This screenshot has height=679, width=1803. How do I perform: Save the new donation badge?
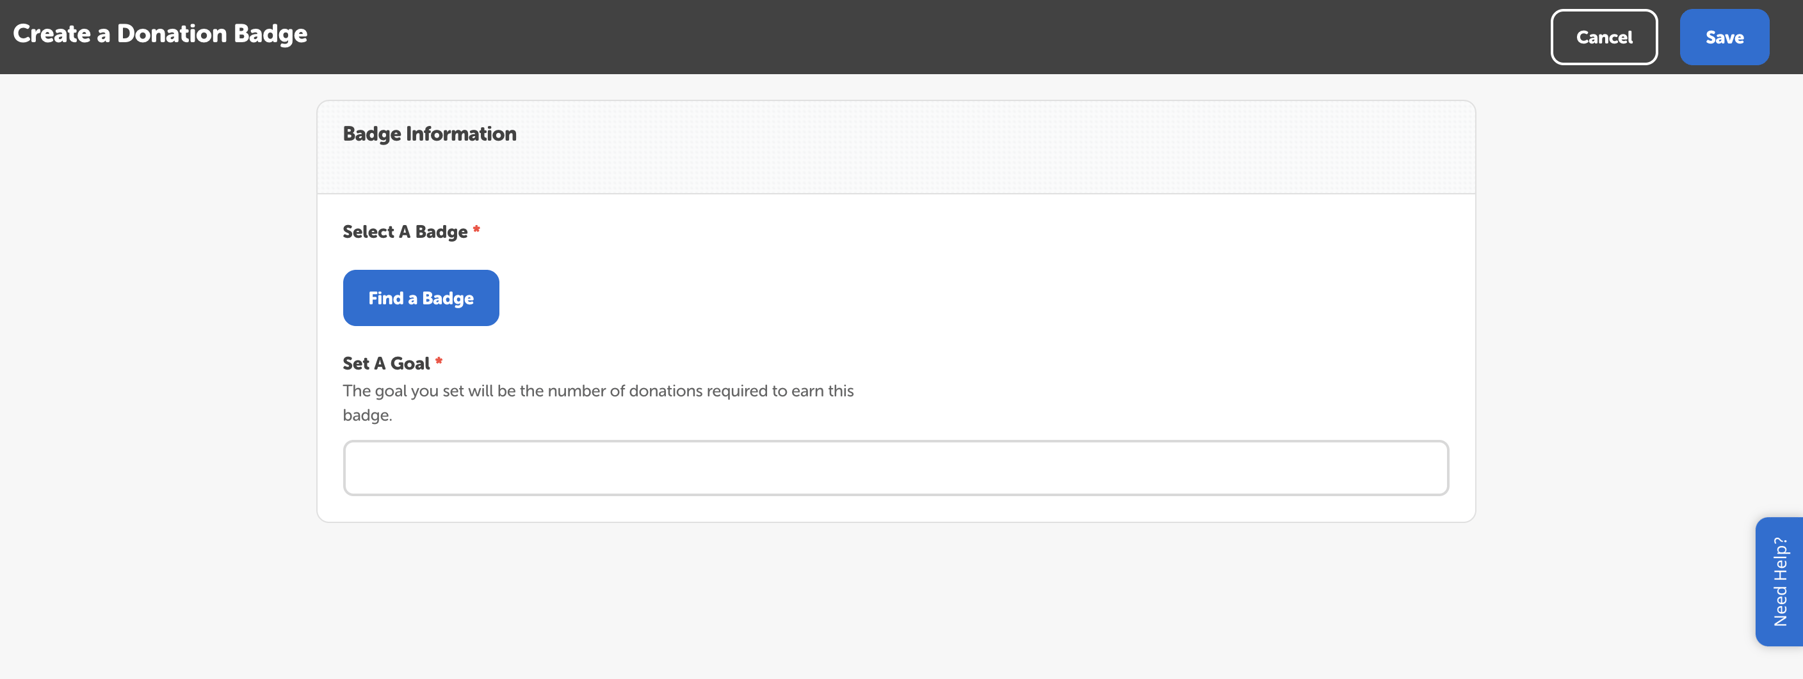tap(1724, 37)
